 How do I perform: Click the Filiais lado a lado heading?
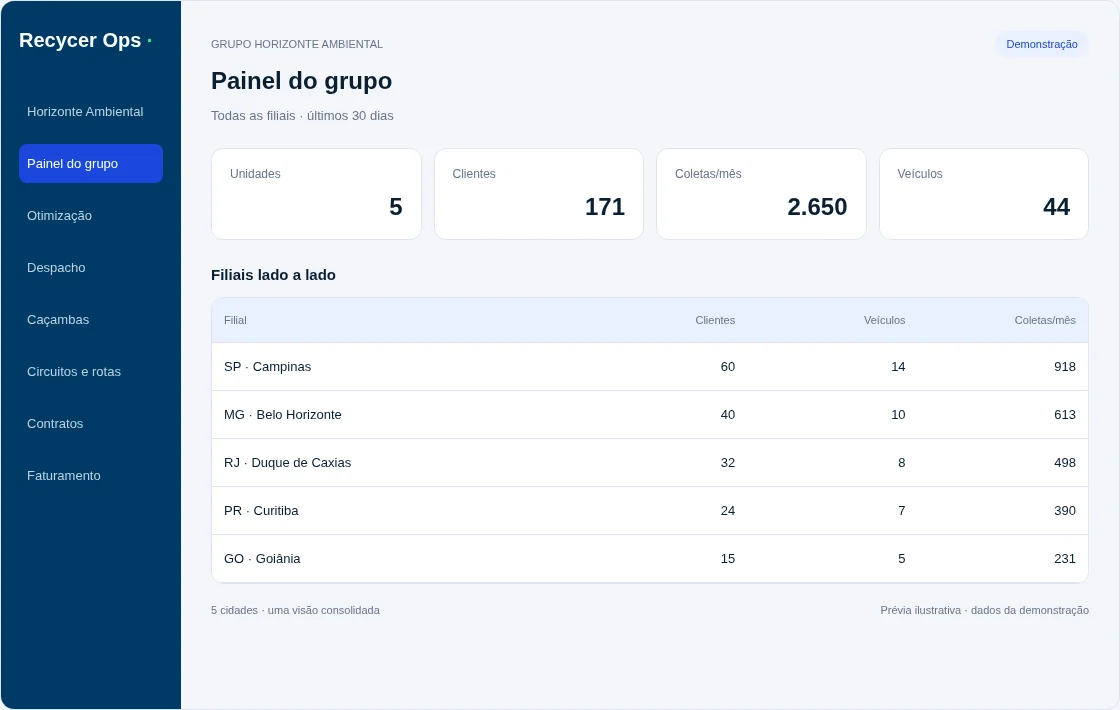(274, 275)
